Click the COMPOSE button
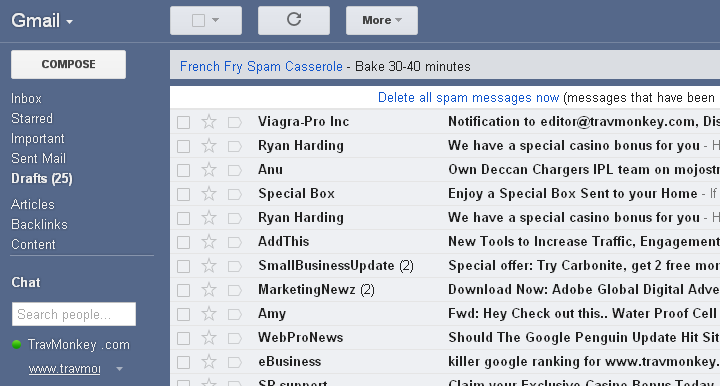 pos(68,64)
